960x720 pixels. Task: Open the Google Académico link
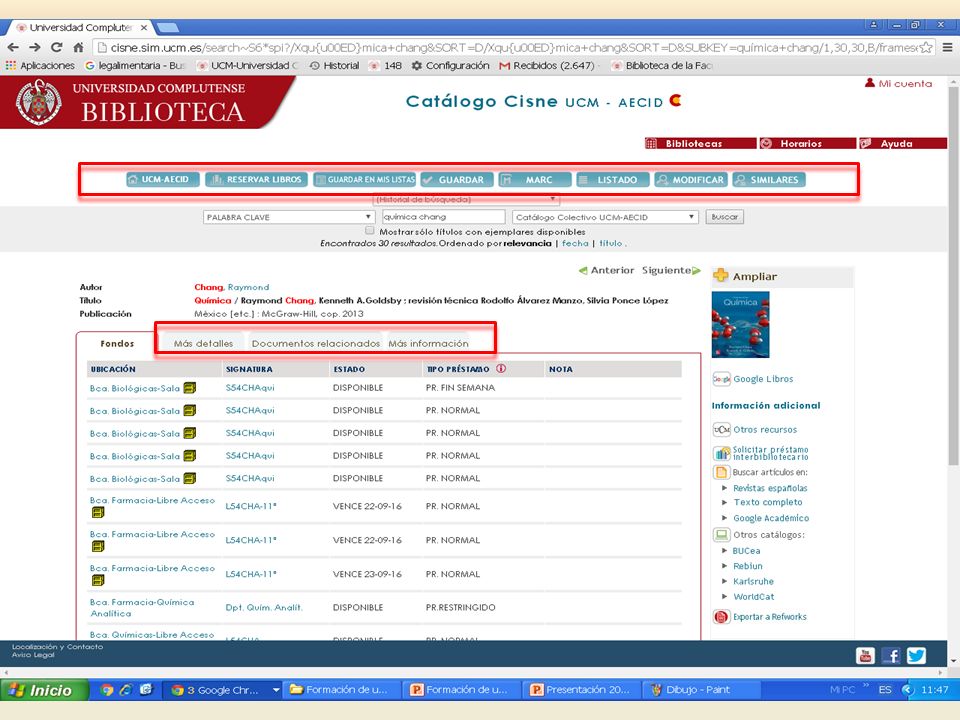pyautogui.click(x=771, y=518)
